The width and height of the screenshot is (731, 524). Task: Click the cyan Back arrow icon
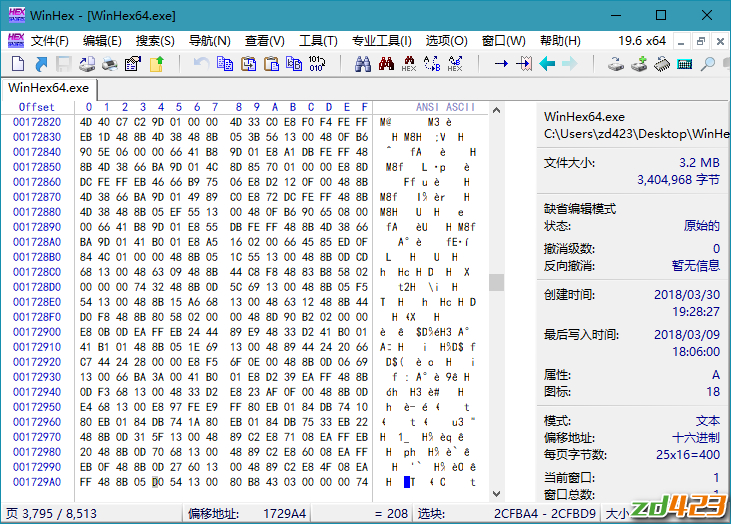click(x=547, y=63)
